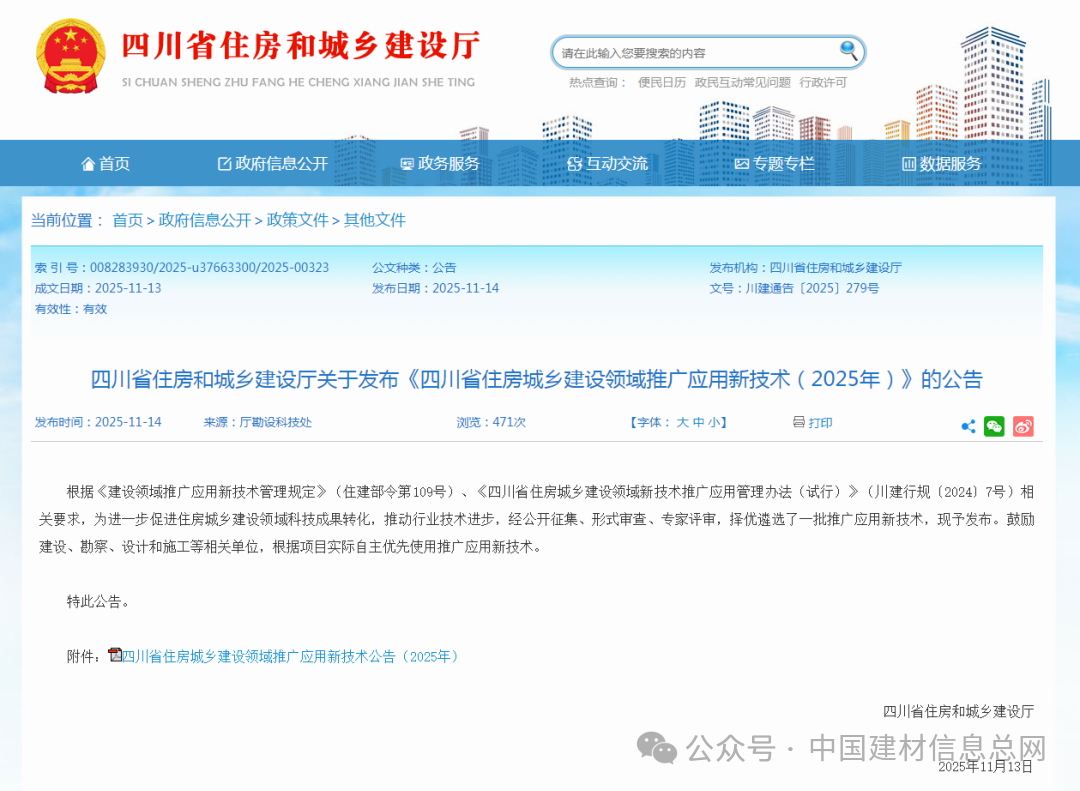Open the PDF attachment icon
1080x791 pixels.
115,655
